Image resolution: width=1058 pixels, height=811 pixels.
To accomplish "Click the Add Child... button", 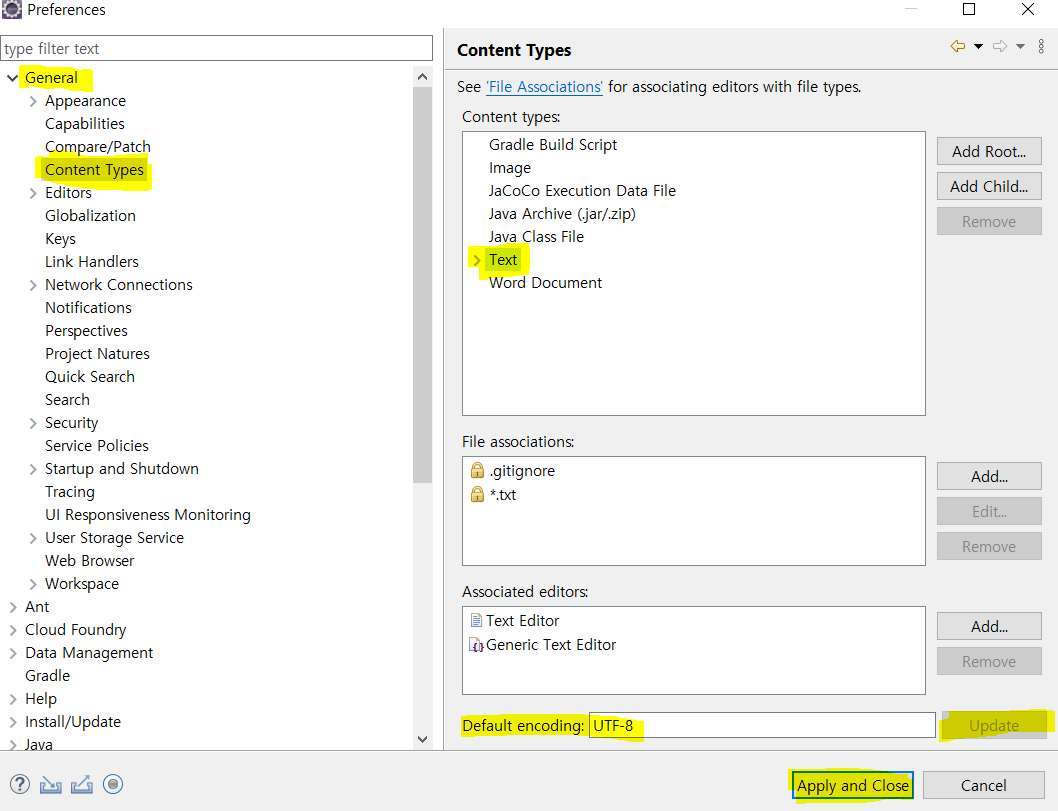I will click(x=989, y=186).
